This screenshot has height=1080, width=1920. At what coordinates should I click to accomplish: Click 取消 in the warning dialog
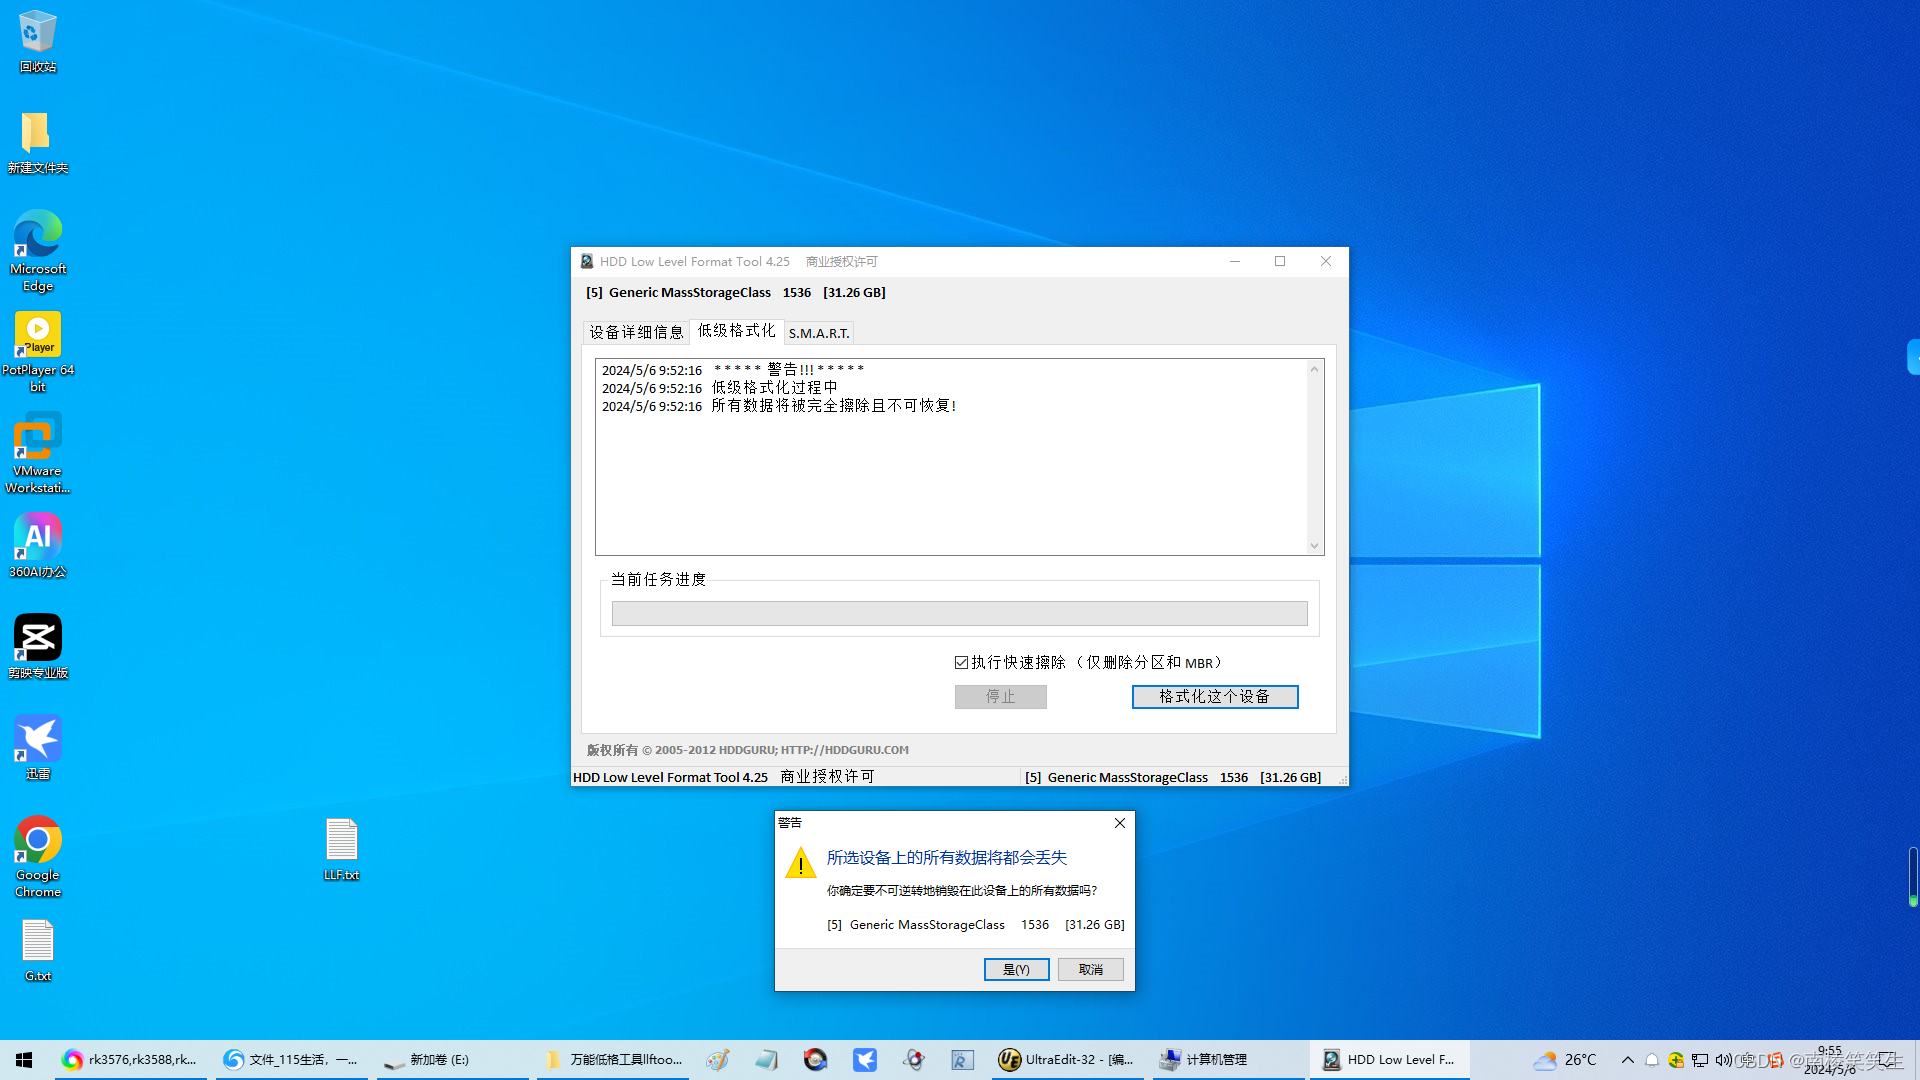click(1090, 969)
